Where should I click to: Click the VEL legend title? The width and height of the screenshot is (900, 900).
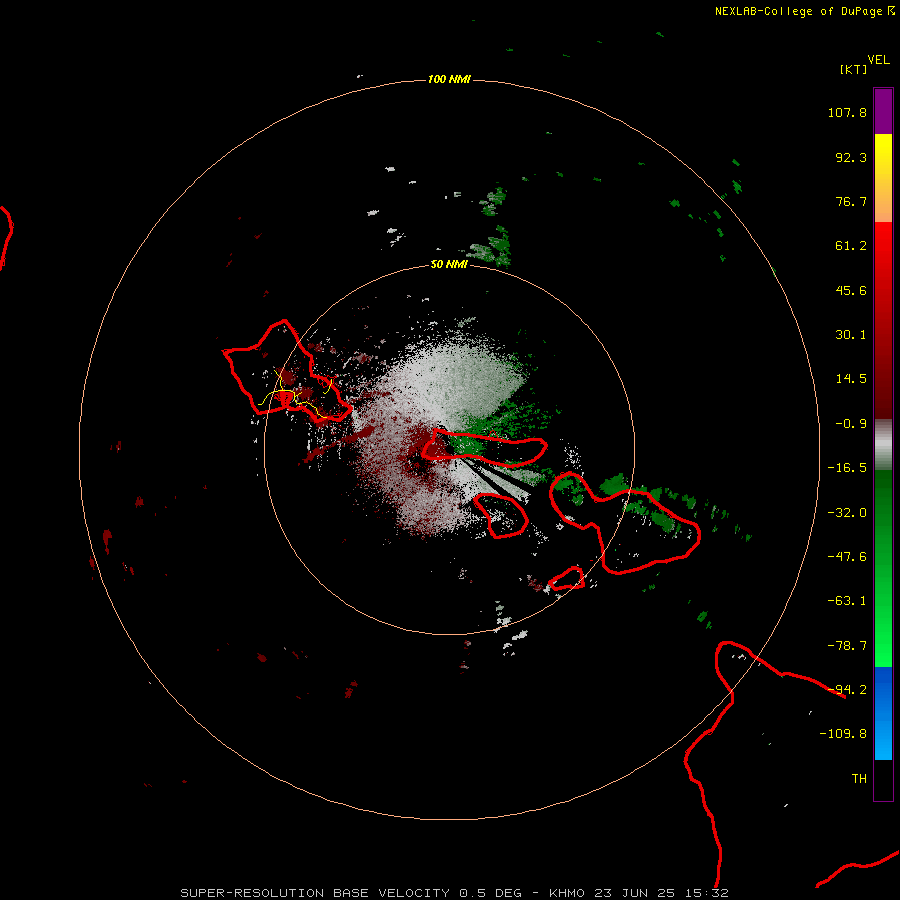878,59
